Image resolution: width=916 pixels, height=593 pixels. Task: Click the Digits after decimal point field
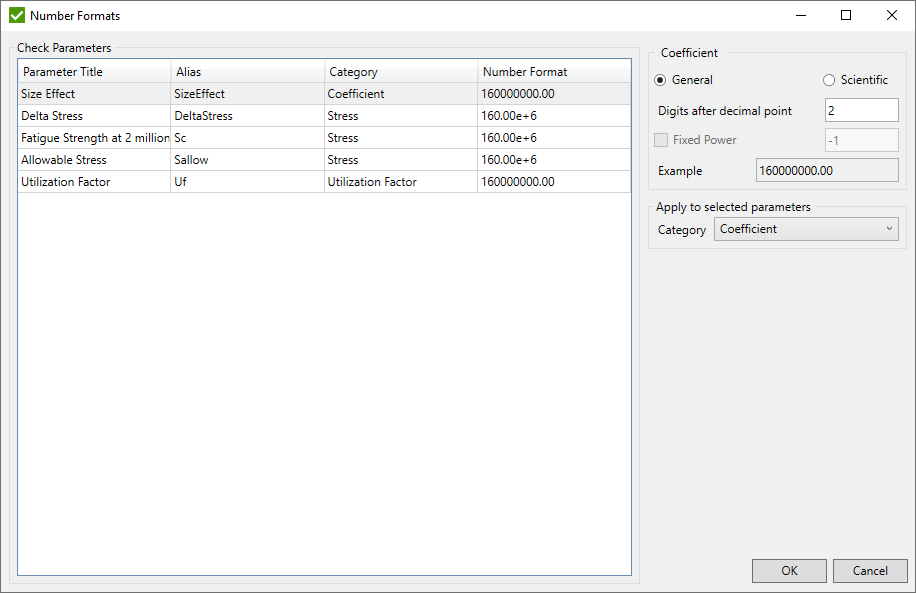coord(861,110)
